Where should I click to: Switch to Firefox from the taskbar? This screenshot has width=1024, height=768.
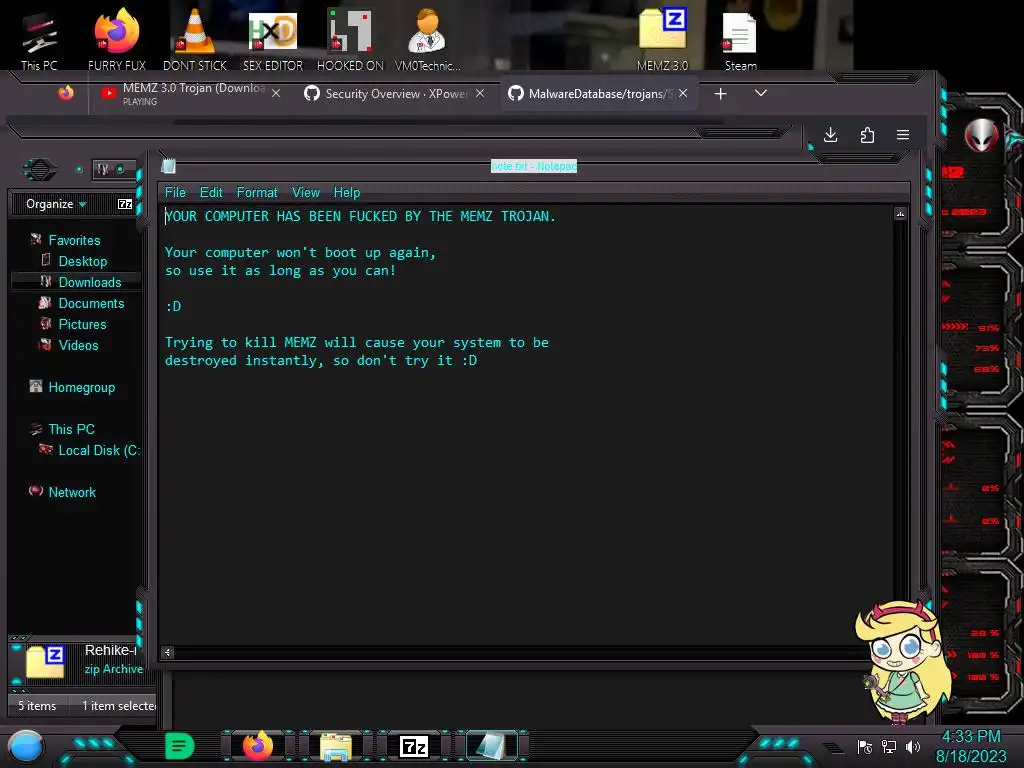(x=258, y=746)
